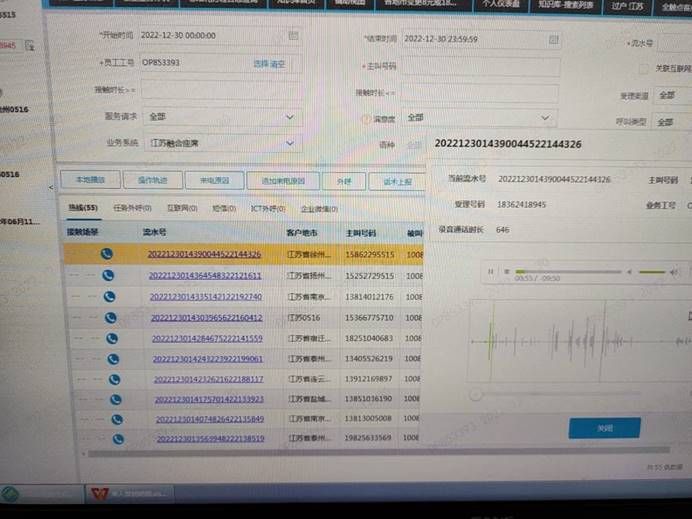
Task: Stop the recording with the stop button
Action: click(505, 271)
